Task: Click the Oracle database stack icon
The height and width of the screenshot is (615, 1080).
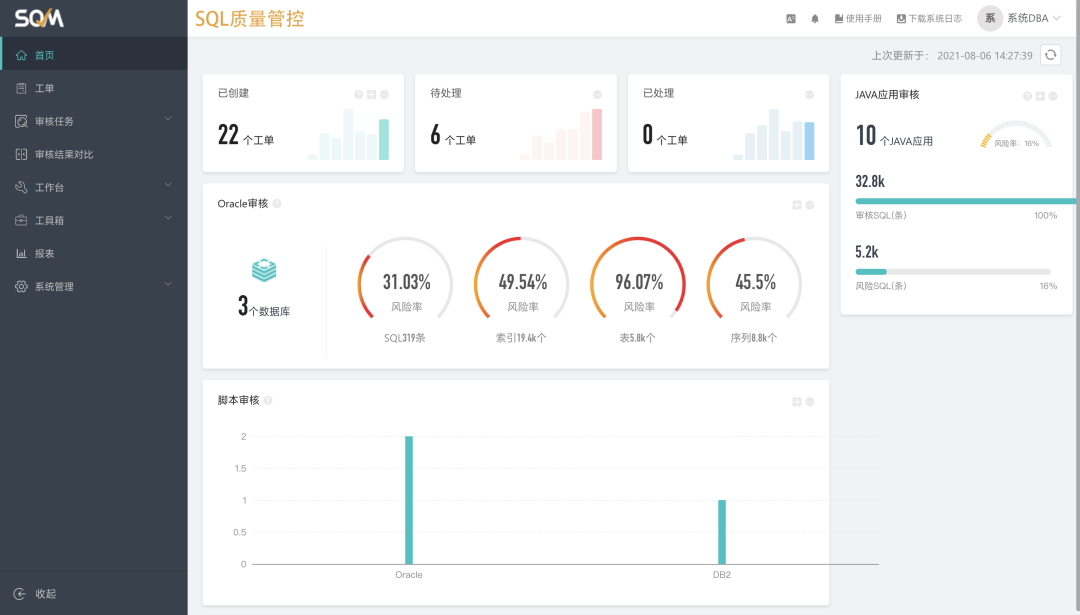Action: point(264,270)
